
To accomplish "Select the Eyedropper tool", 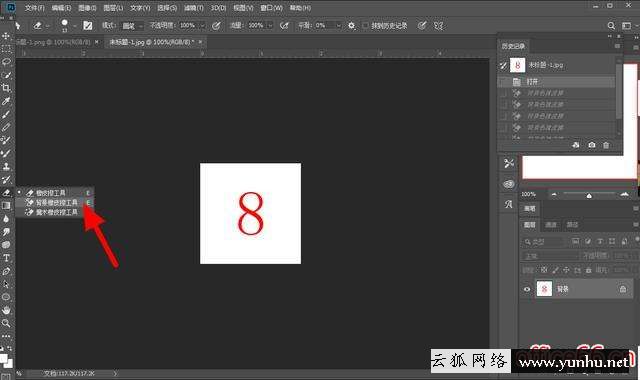I will pyautogui.click(x=6, y=101).
